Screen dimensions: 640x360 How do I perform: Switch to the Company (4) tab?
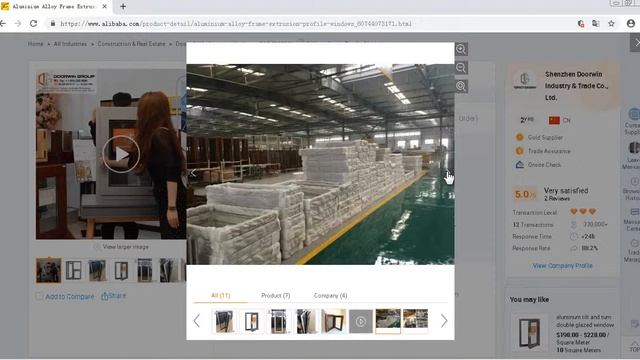[330, 296]
